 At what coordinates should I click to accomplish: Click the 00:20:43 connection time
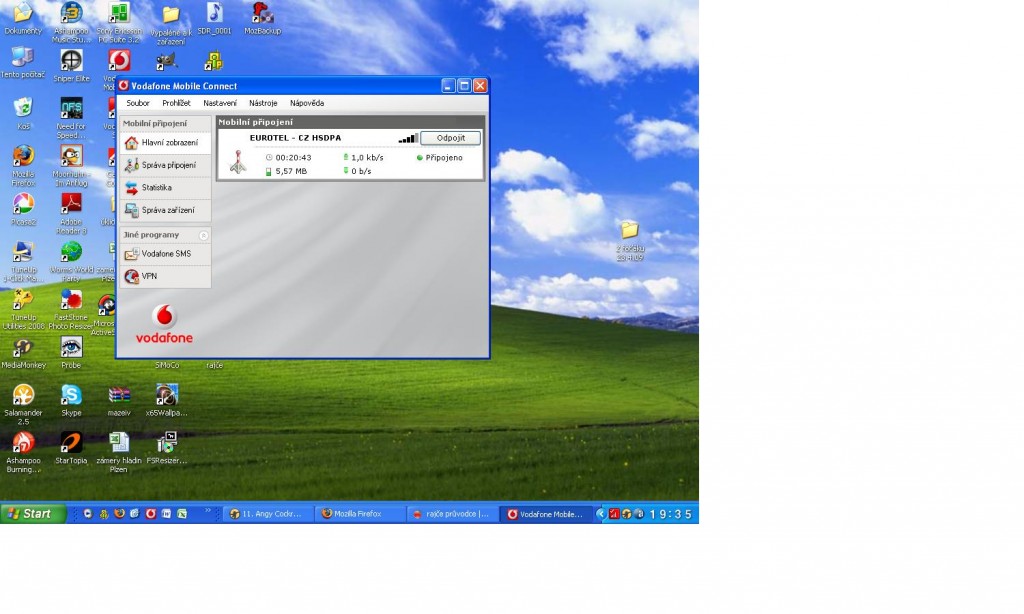click(x=293, y=157)
